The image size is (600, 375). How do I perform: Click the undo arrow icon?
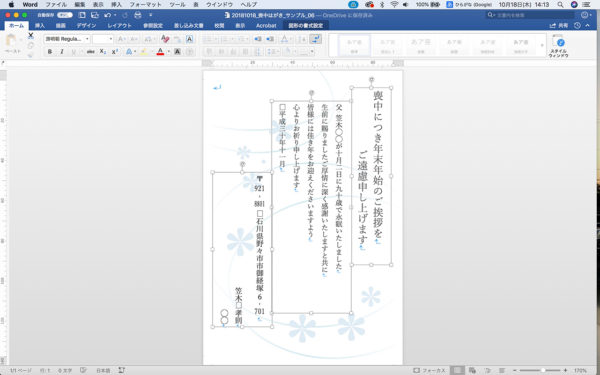tap(108, 15)
